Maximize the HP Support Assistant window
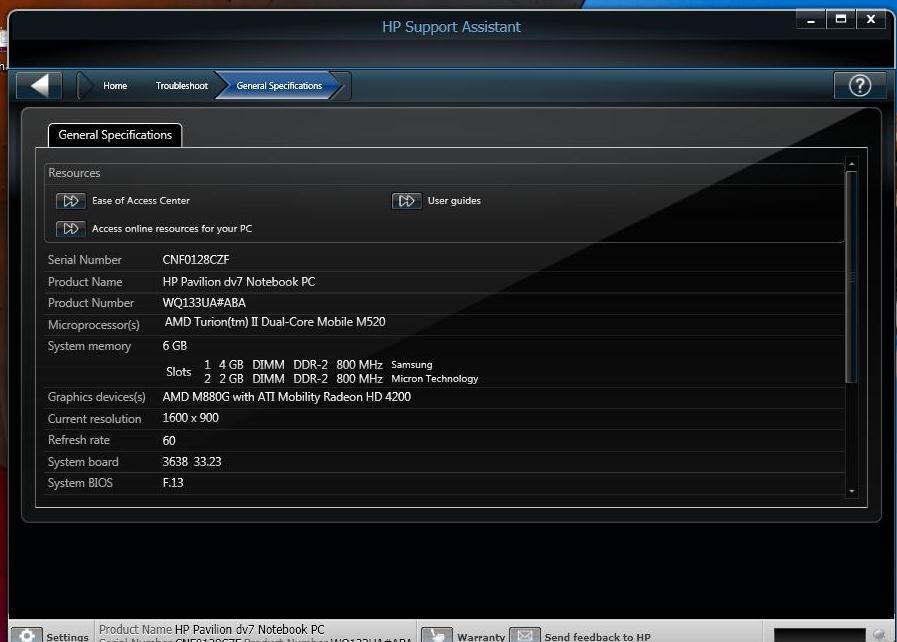This screenshot has height=642, width=897. point(840,19)
